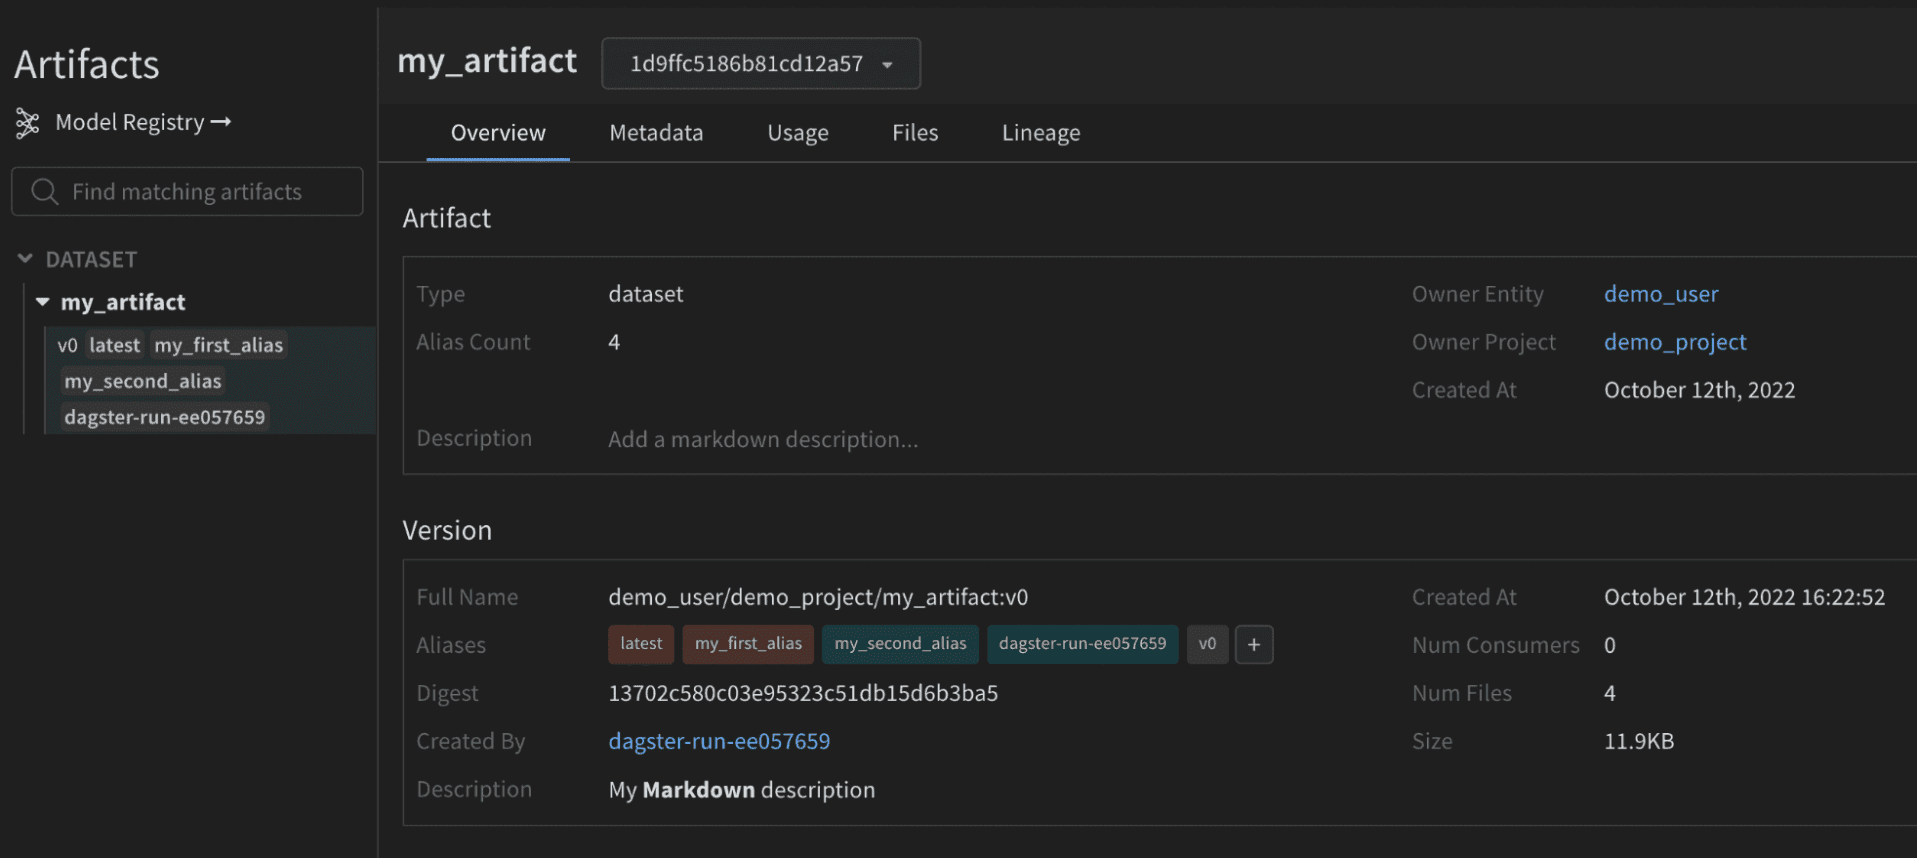Click the latest label in sidebar
This screenshot has width=1917, height=858.
coord(115,345)
